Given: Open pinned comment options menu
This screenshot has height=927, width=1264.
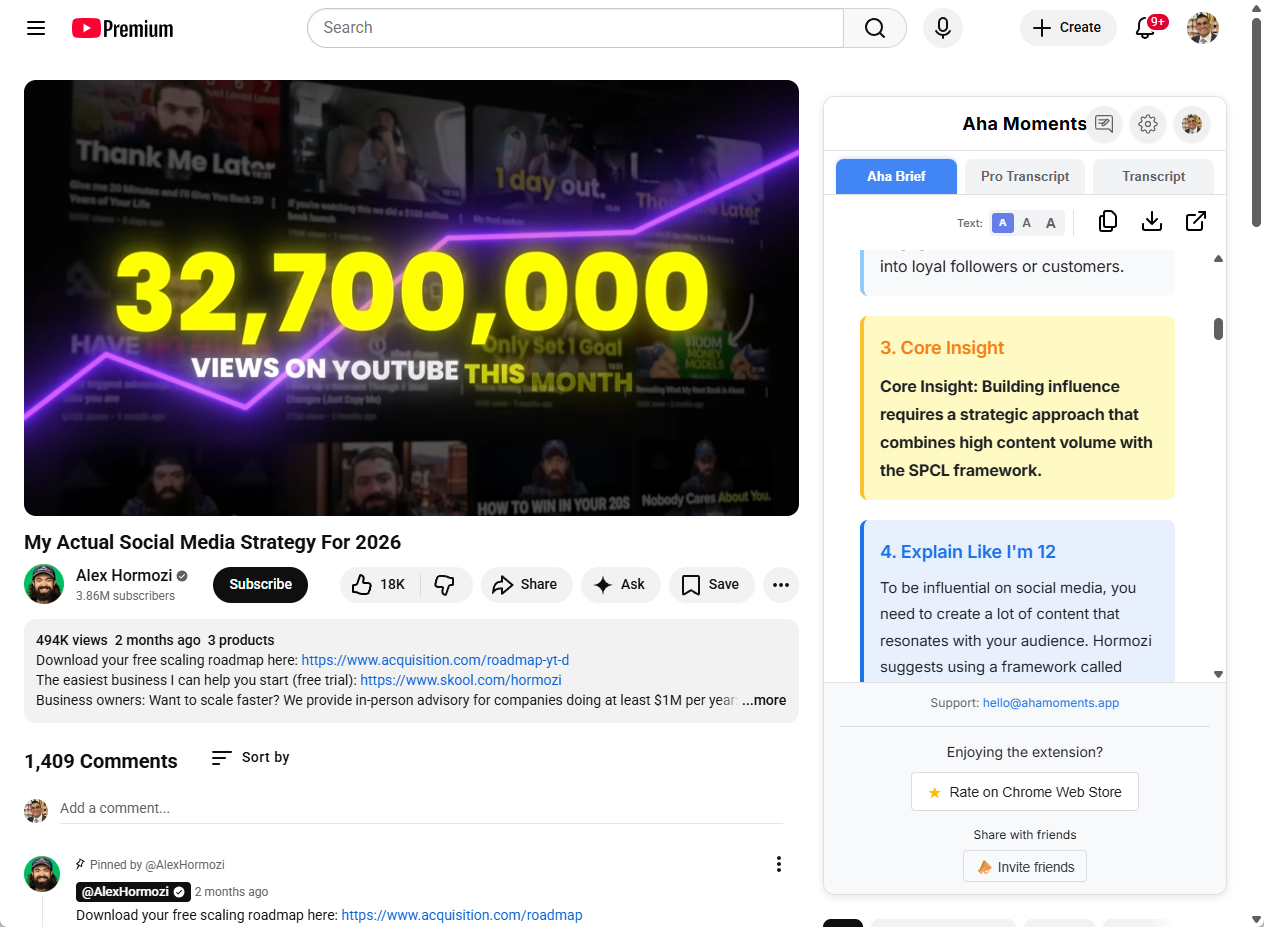Looking at the screenshot, I should 779,864.
